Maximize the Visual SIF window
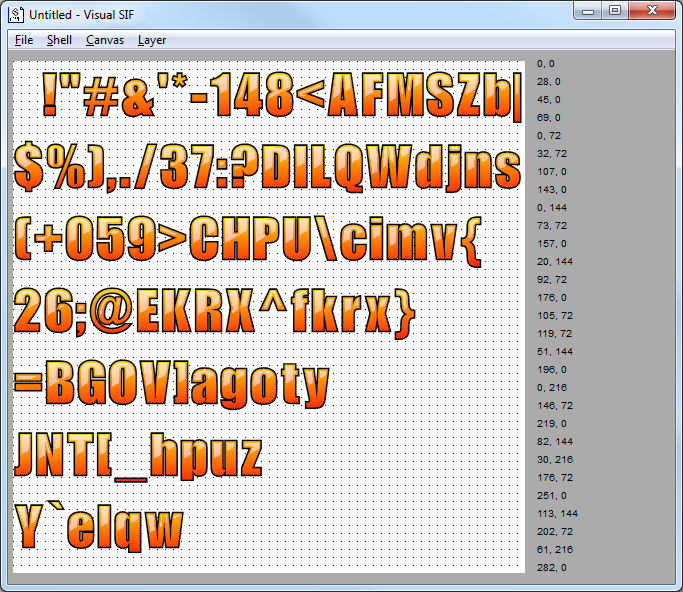This screenshot has height=592, width=683. (615, 11)
